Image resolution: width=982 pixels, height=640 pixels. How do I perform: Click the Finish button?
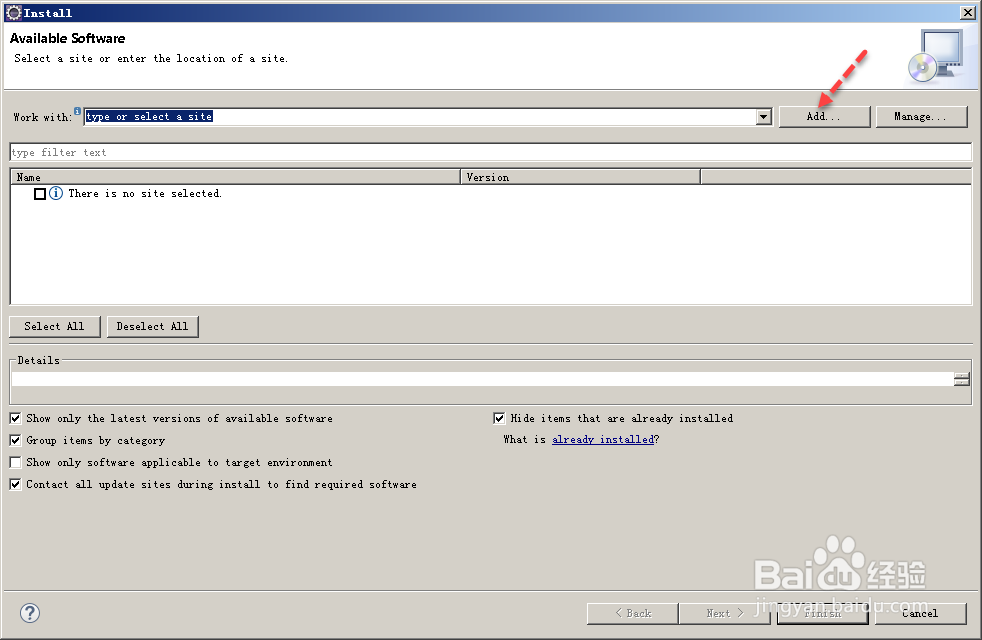tap(823, 614)
